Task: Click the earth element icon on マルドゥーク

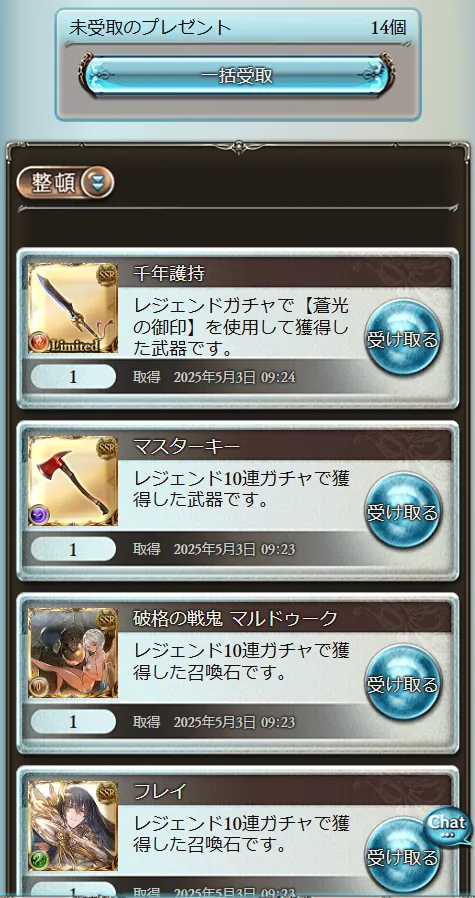Action: 38,688
